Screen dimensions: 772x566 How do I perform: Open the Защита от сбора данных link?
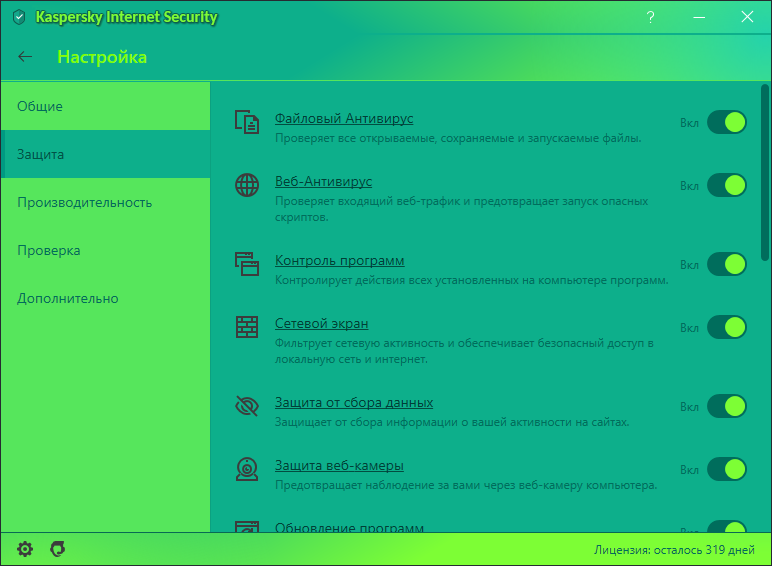point(354,403)
